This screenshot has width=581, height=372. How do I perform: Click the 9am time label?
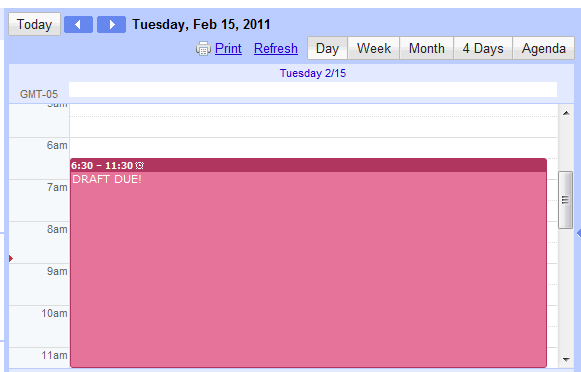click(x=57, y=271)
